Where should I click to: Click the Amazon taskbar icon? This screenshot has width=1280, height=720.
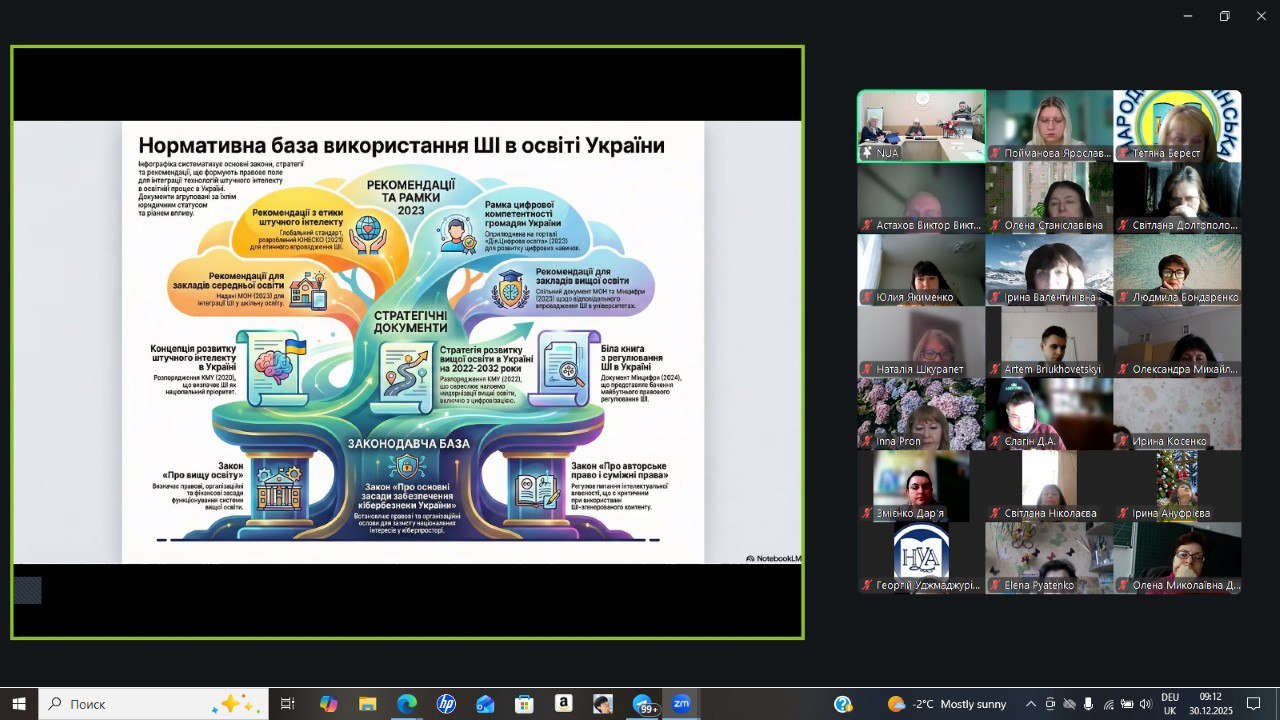click(563, 704)
